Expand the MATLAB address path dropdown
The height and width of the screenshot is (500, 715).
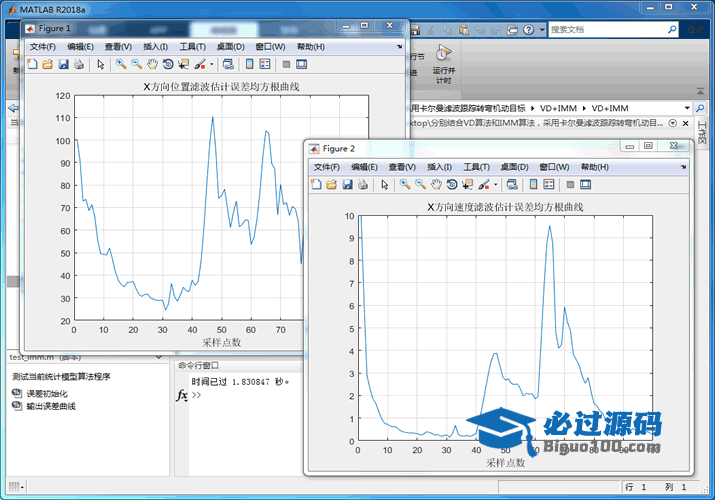(687, 107)
